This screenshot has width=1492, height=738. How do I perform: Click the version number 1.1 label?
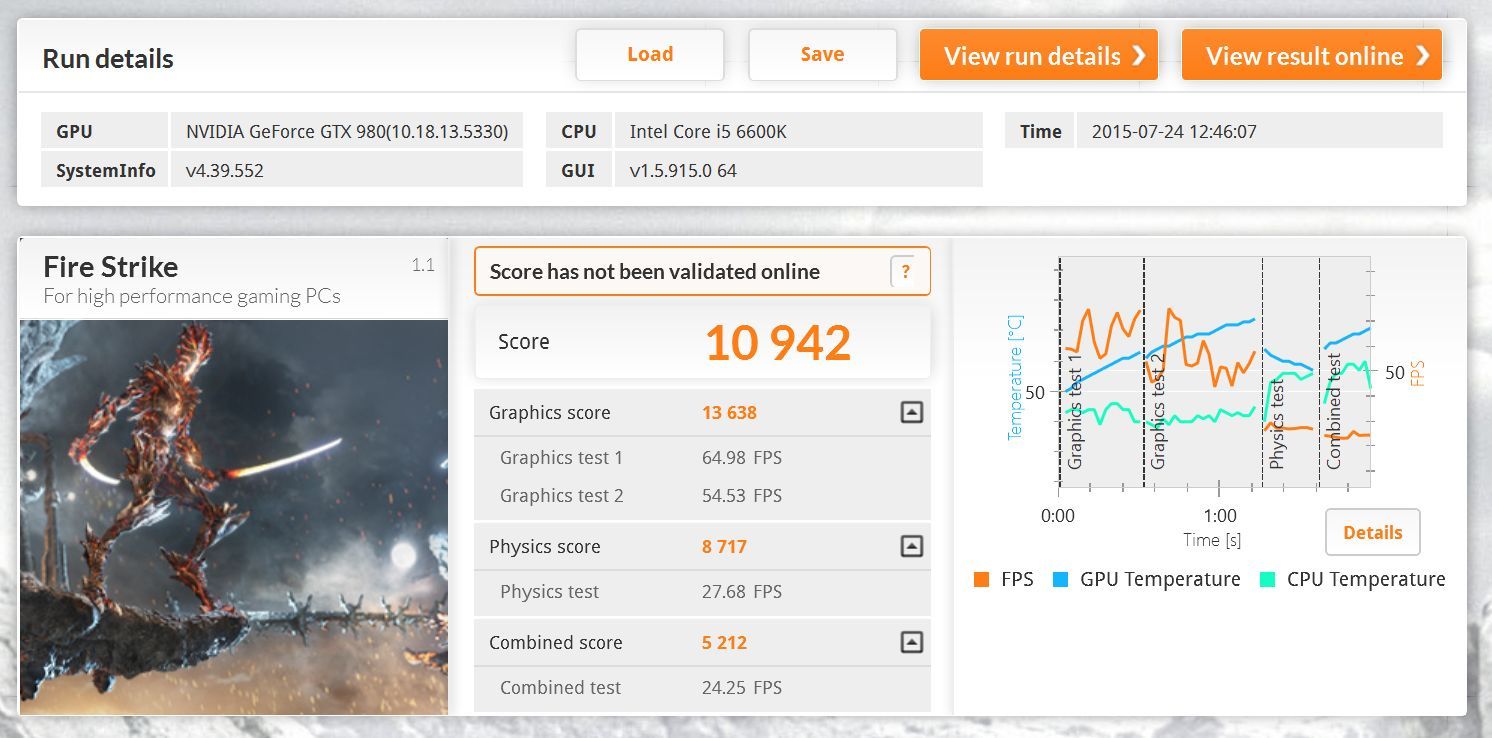[423, 265]
